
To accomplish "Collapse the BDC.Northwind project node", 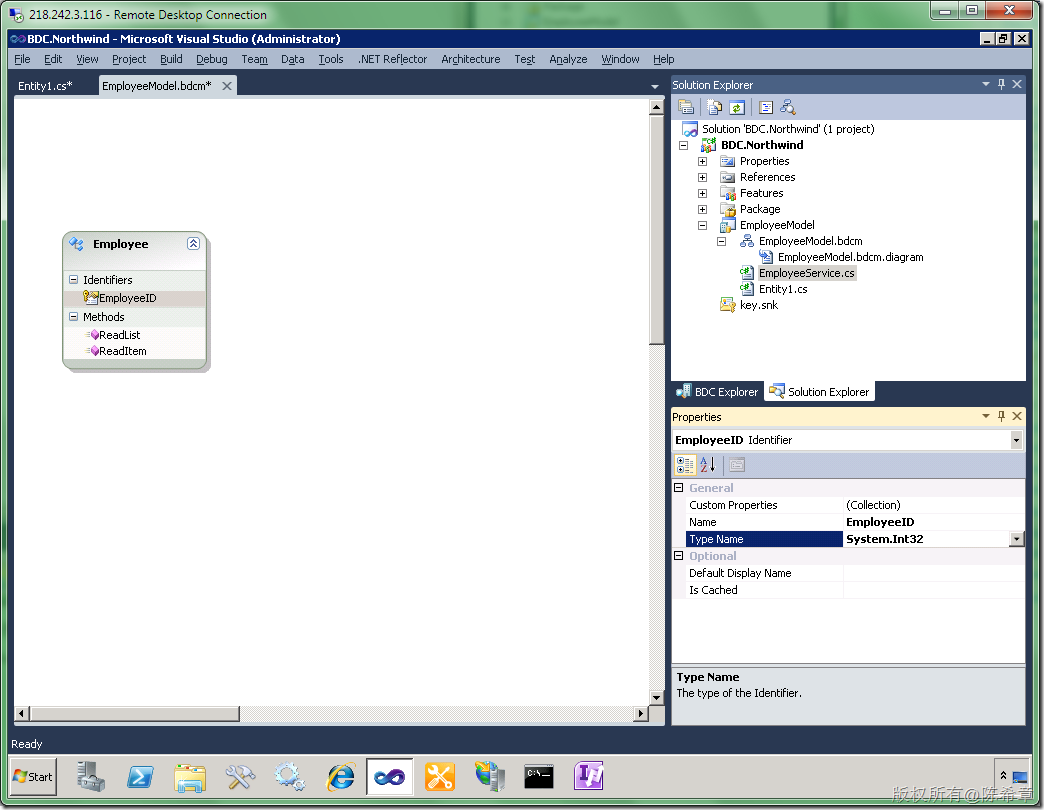I will (683, 145).
